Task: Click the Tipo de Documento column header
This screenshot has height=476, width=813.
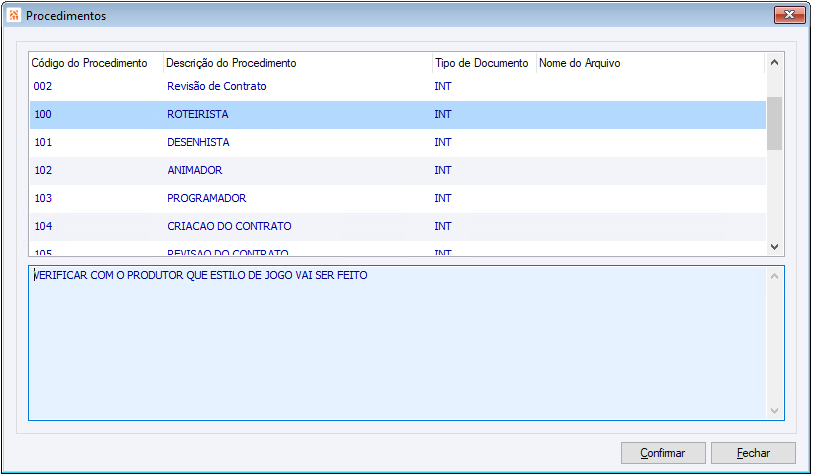Action: 484,63
